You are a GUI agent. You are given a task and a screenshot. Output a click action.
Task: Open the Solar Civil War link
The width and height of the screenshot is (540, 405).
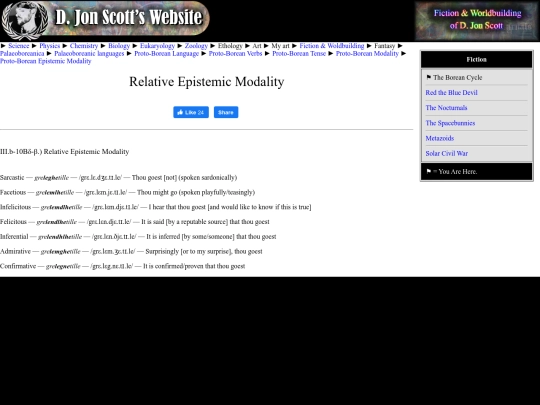[x=447, y=153]
